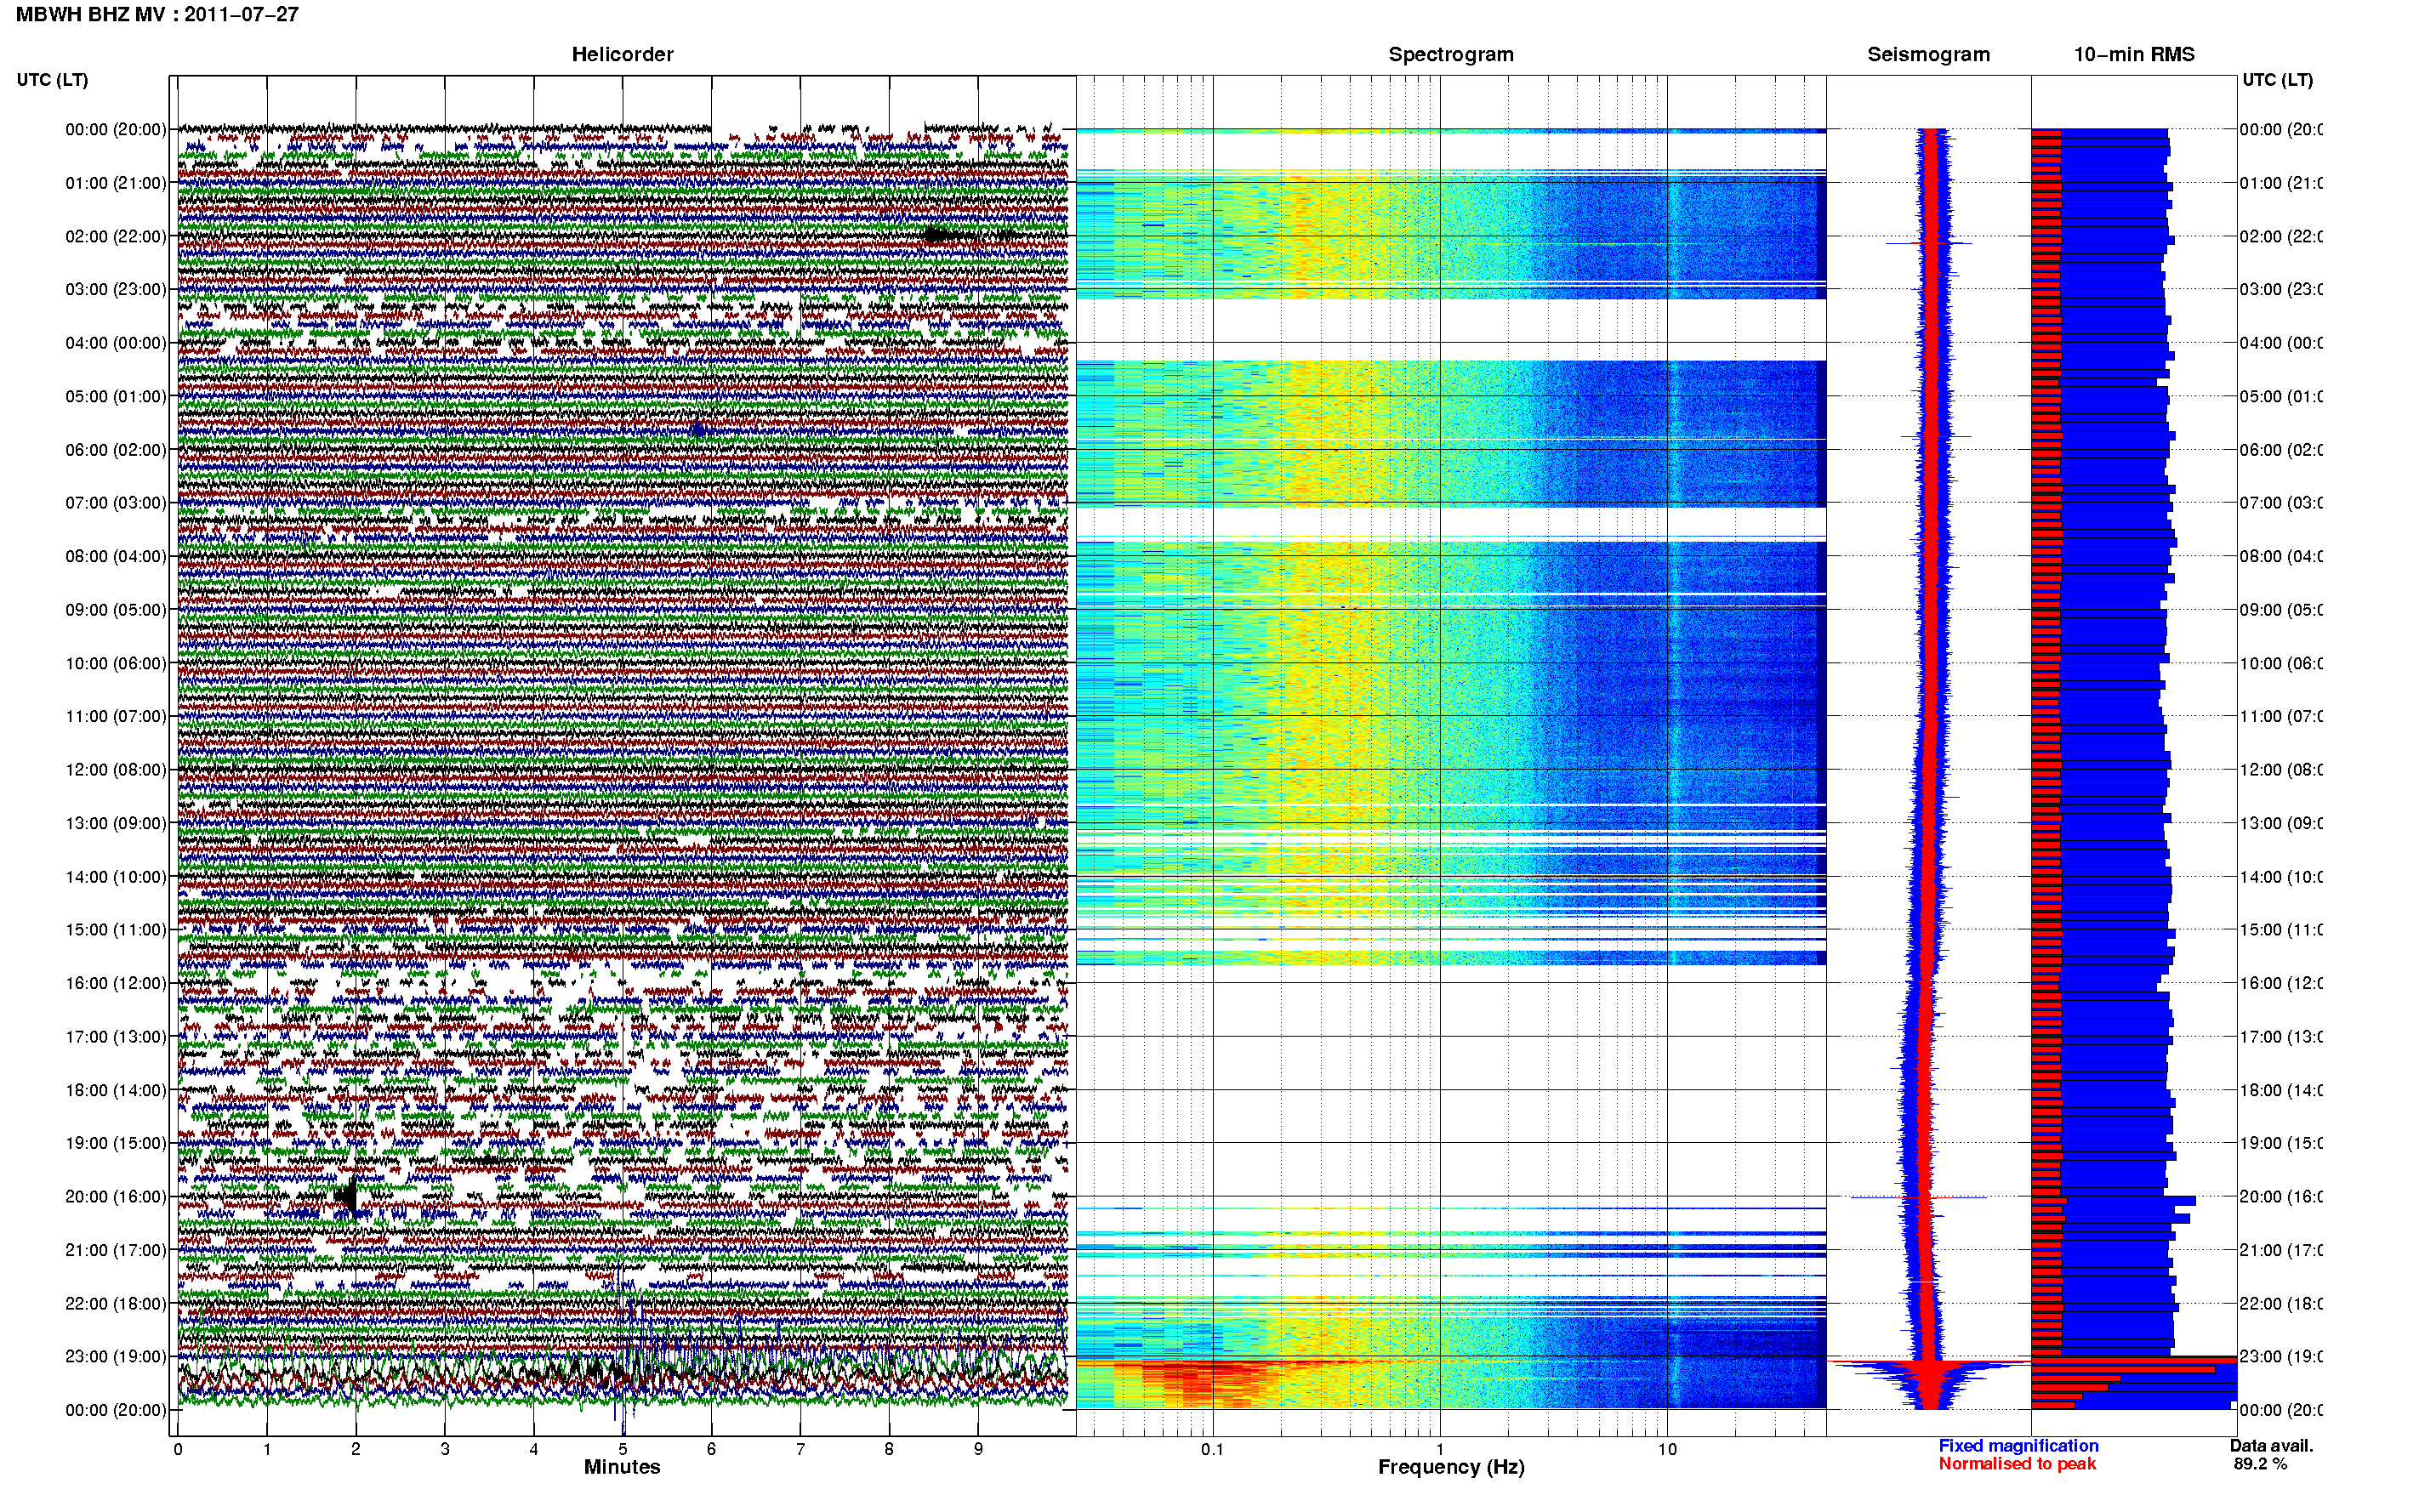2419x1512 pixels.
Task: Click the seismogram peak spike at 23:00
Action: (x=1929, y=1362)
